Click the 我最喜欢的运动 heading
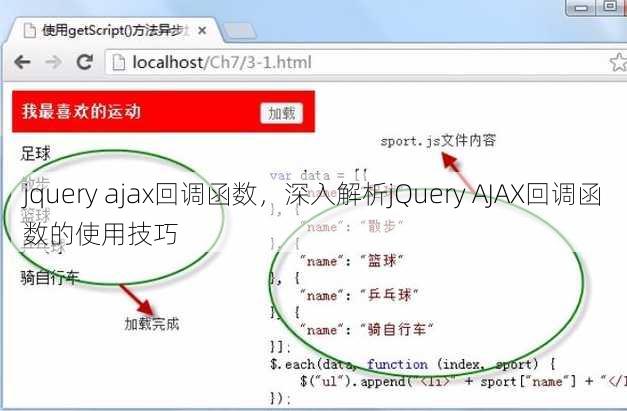627x411 pixels. click(82, 111)
